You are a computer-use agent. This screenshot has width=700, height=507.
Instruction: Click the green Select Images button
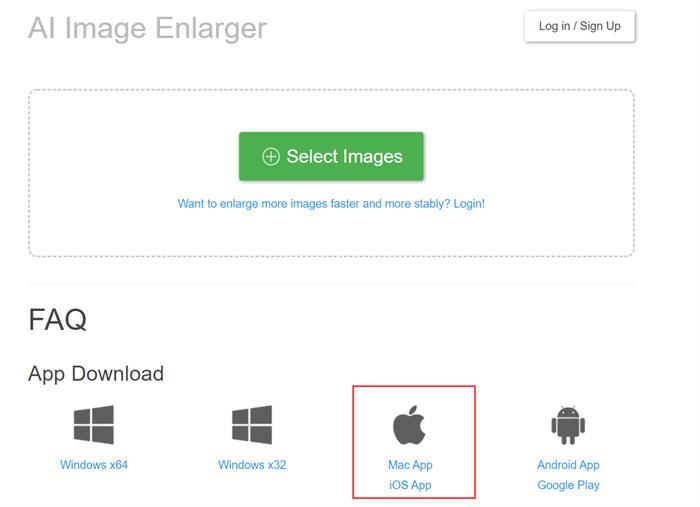331,156
